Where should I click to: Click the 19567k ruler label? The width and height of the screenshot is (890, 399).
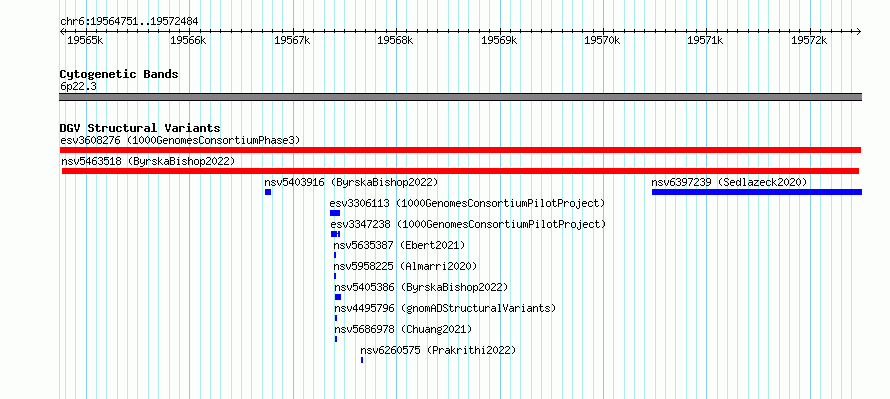292,40
